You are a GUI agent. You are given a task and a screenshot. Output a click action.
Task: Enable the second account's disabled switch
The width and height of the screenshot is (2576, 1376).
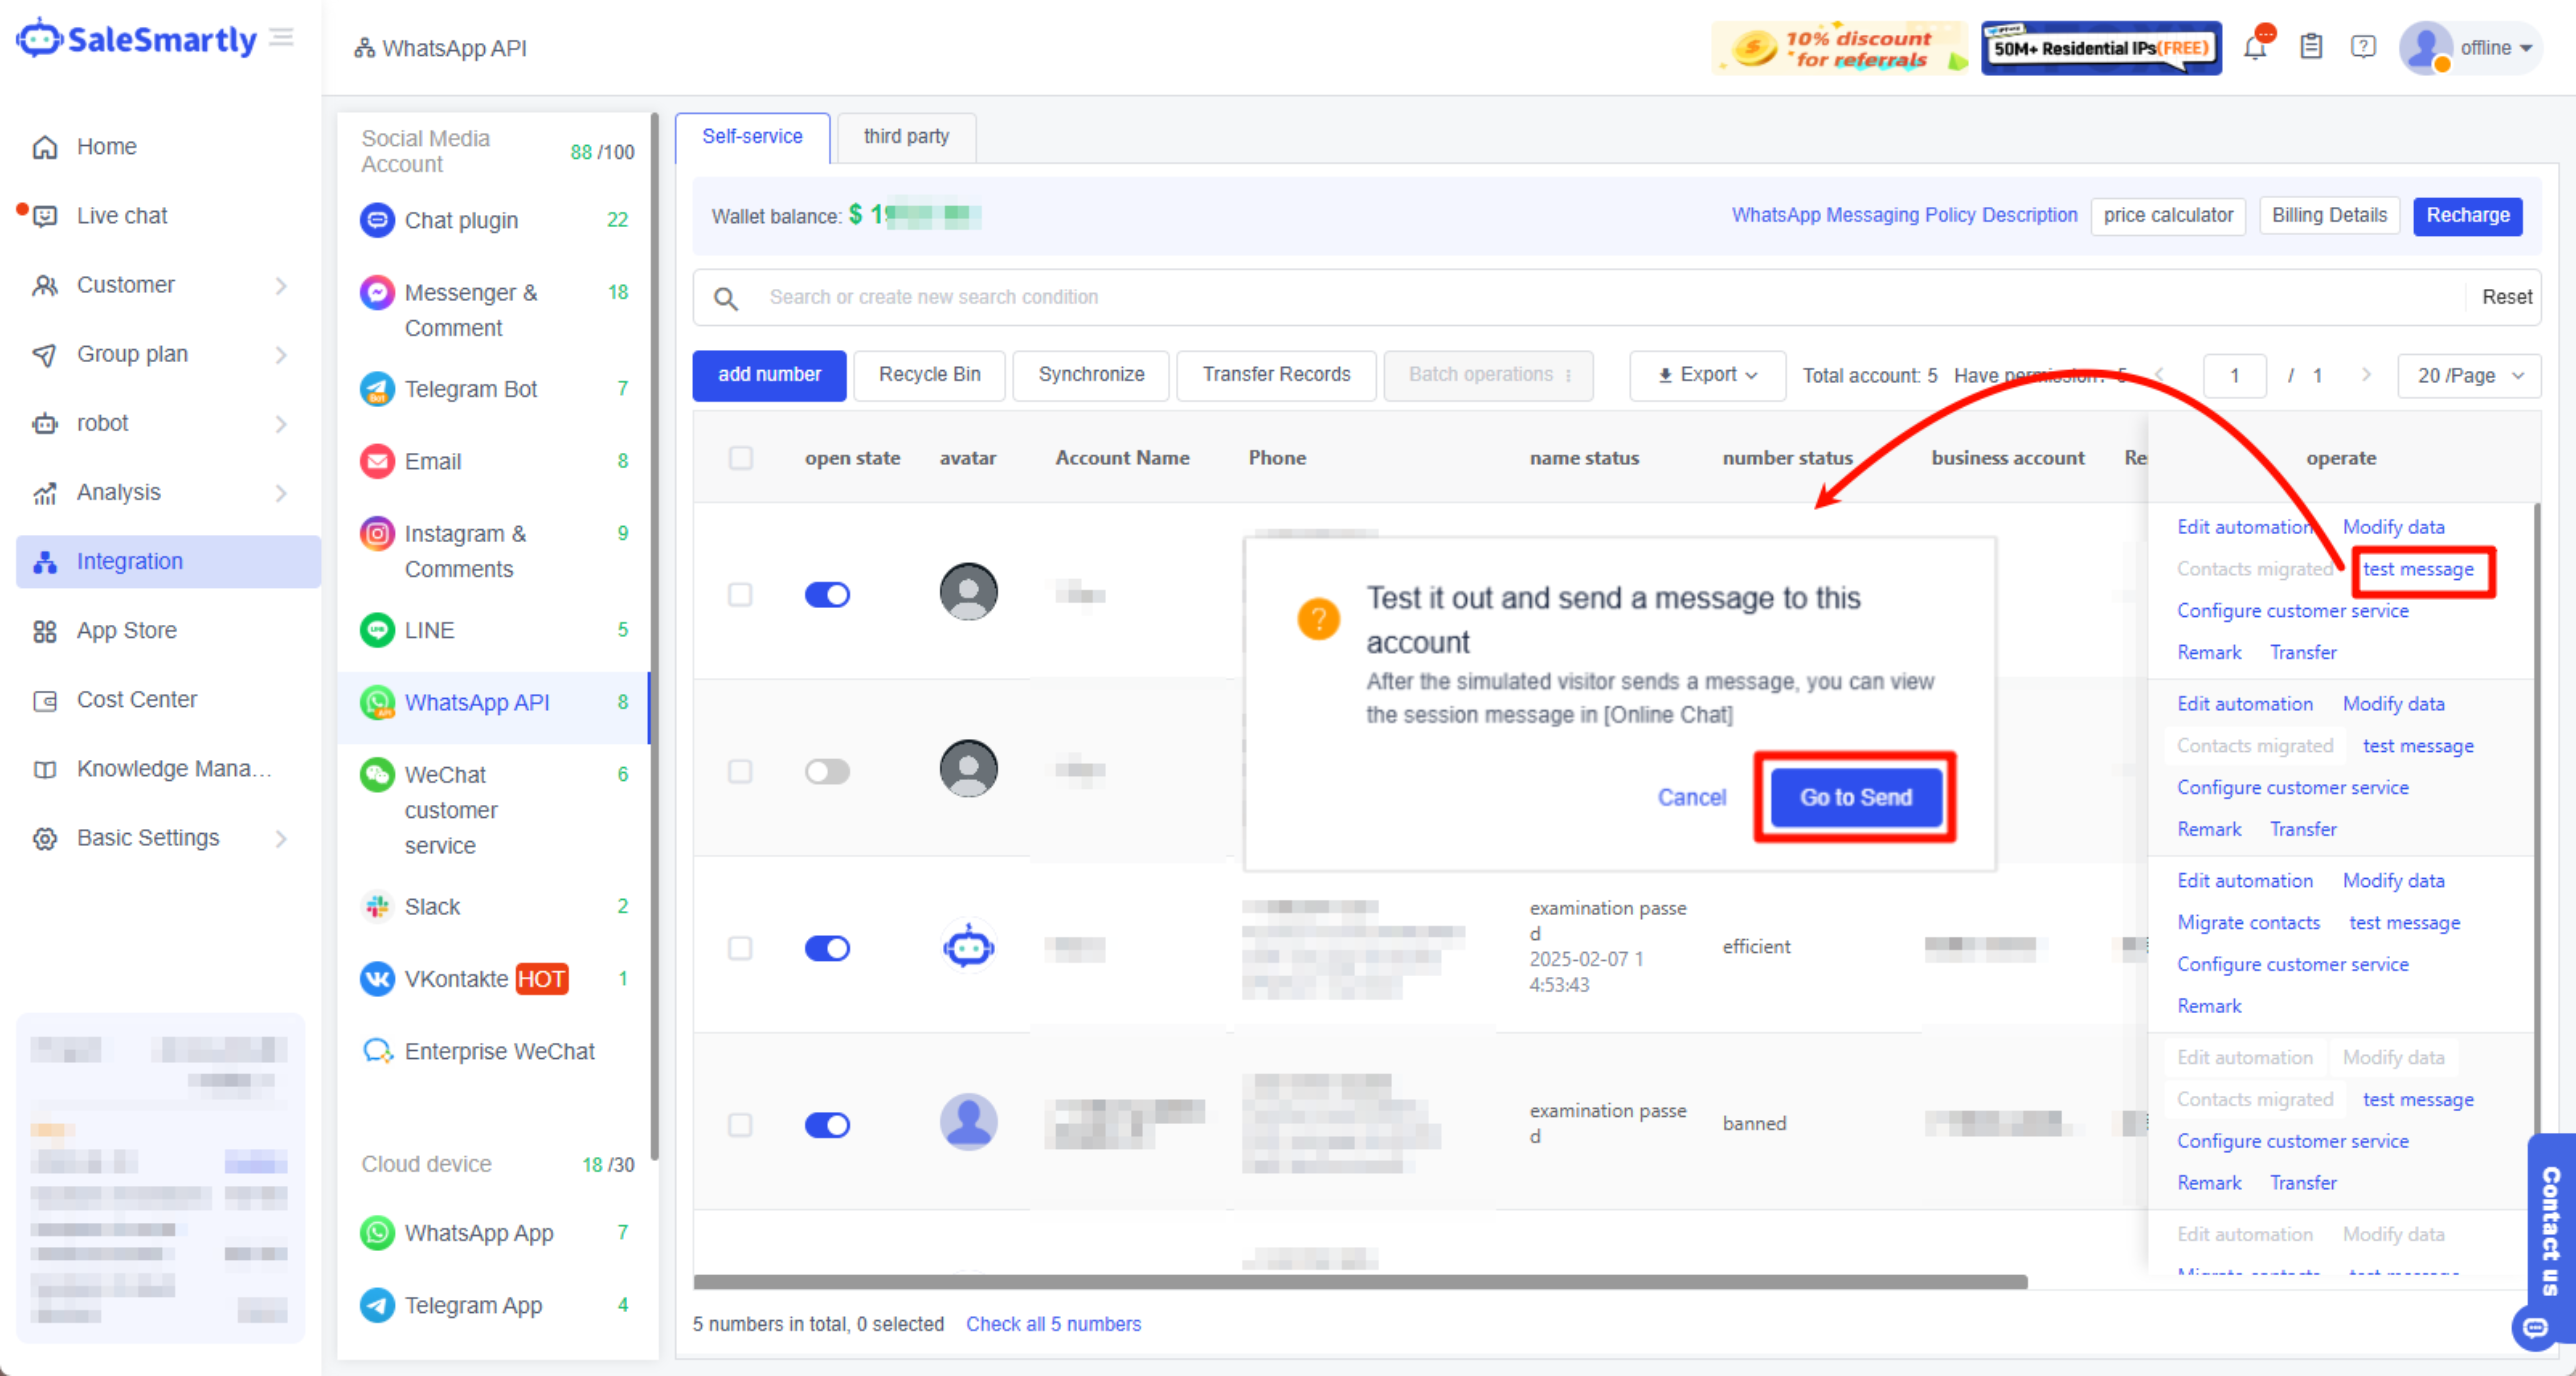coord(827,772)
